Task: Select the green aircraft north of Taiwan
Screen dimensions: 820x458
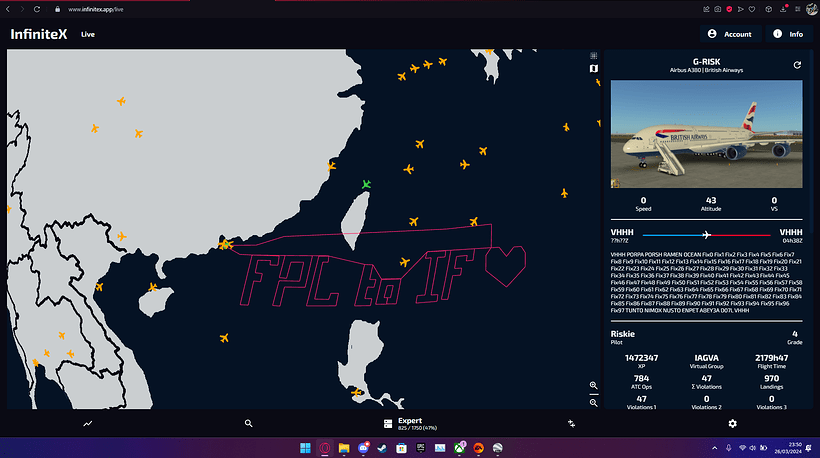Action: click(x=366, y=184)
